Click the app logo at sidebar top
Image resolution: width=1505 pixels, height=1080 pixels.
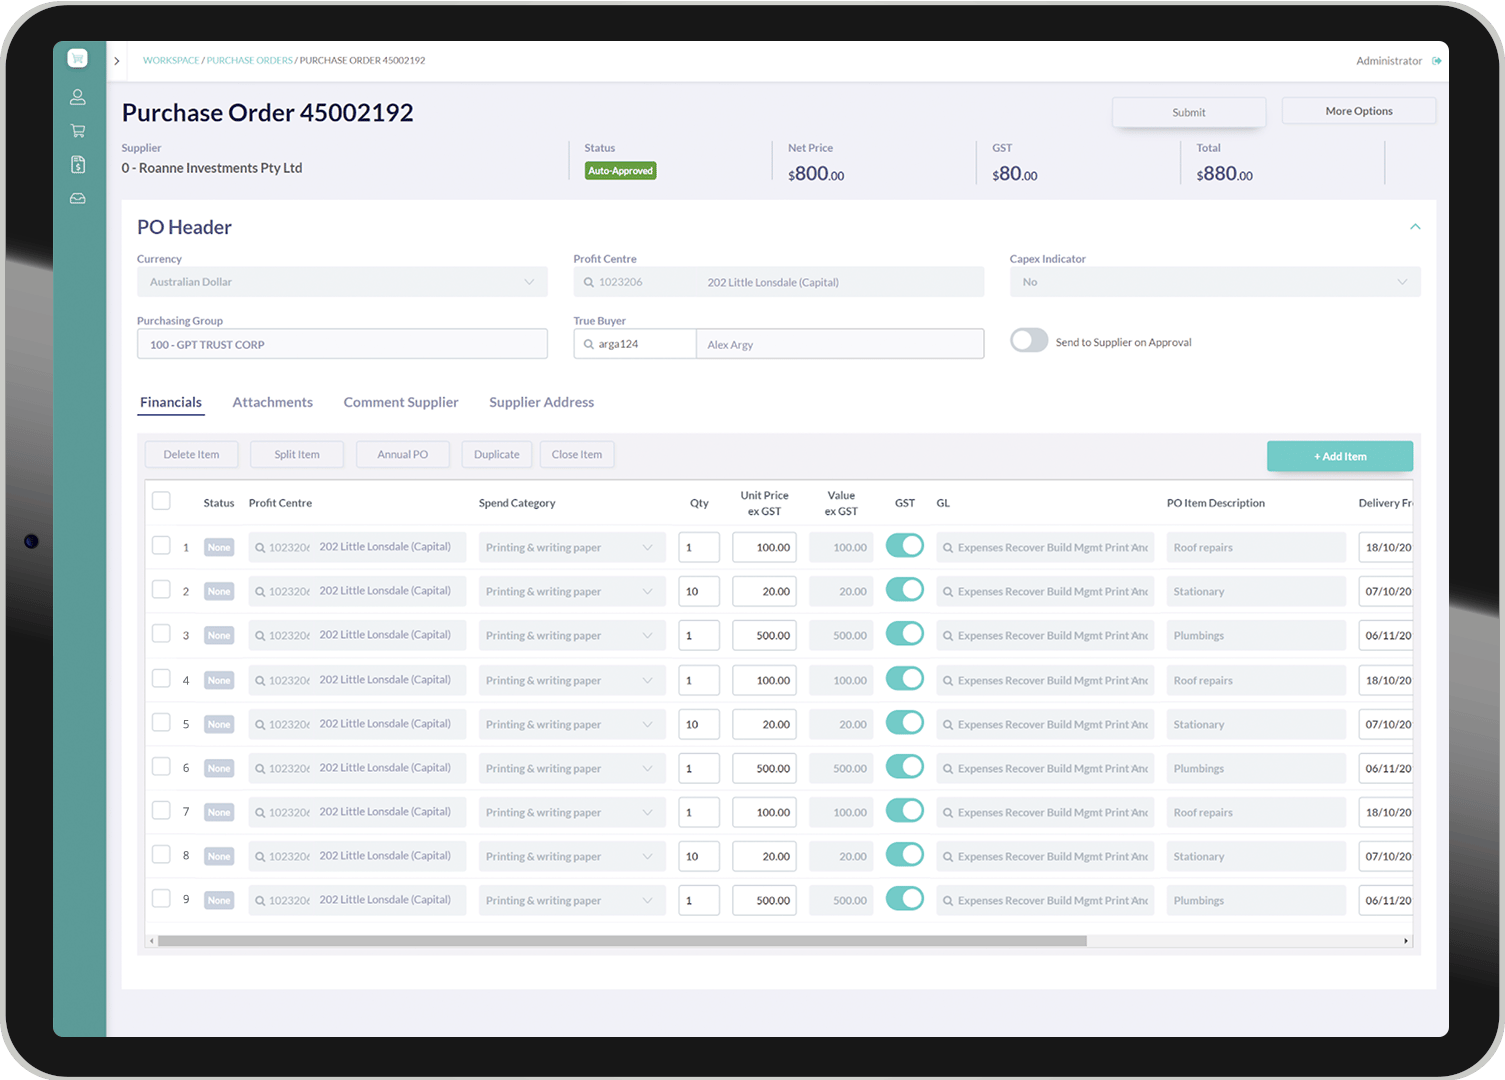(77, 58)
